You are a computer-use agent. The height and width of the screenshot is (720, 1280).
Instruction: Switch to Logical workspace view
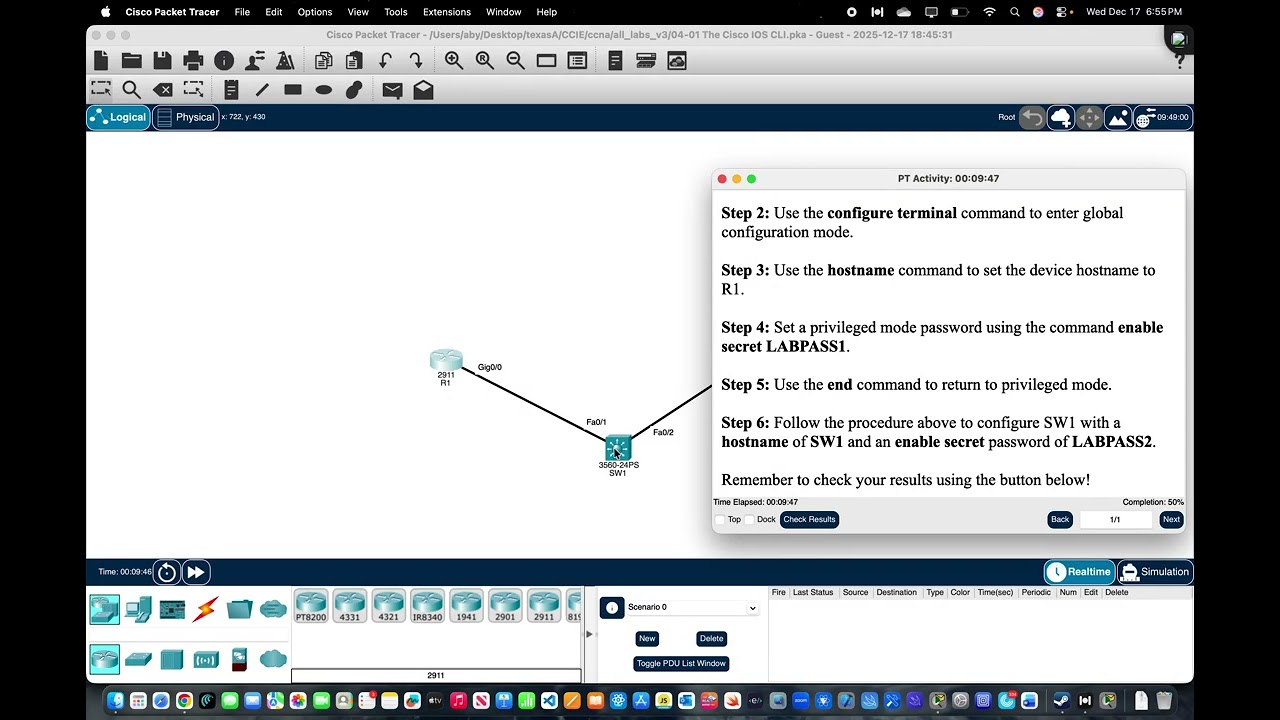(x=118, y=117)
